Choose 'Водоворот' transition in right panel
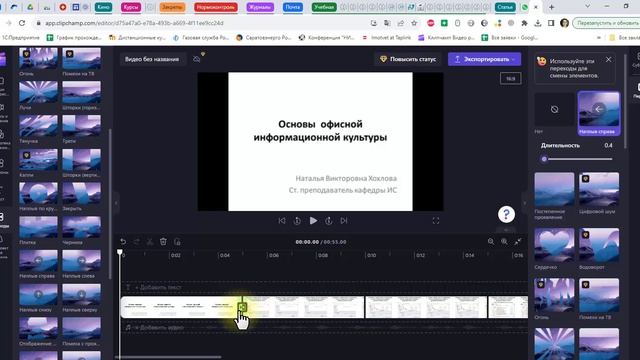The image size is (640, 360). [x=599, y=245]
